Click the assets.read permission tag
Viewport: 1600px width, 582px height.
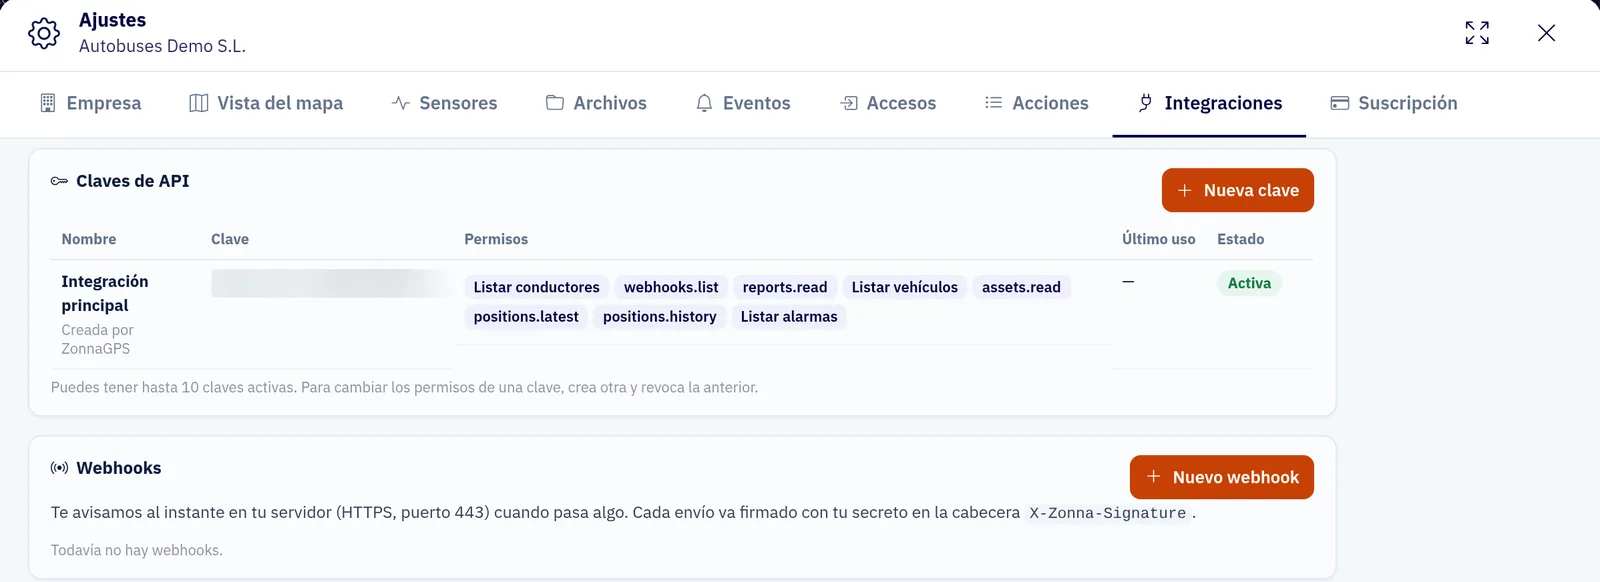pyautogui.click(x=1021, y=287)
